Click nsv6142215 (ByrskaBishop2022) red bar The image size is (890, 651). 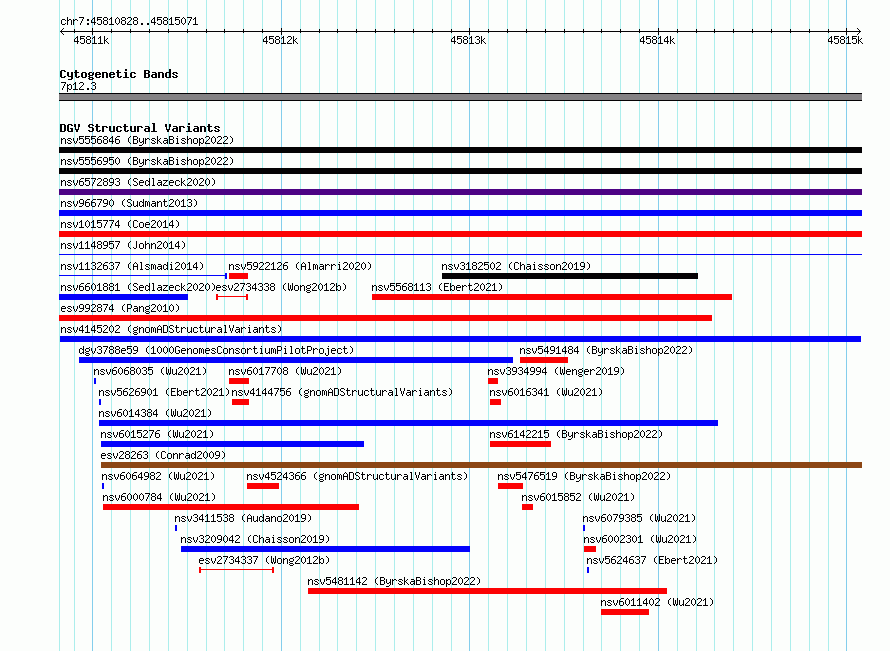(x=520, y=444)
